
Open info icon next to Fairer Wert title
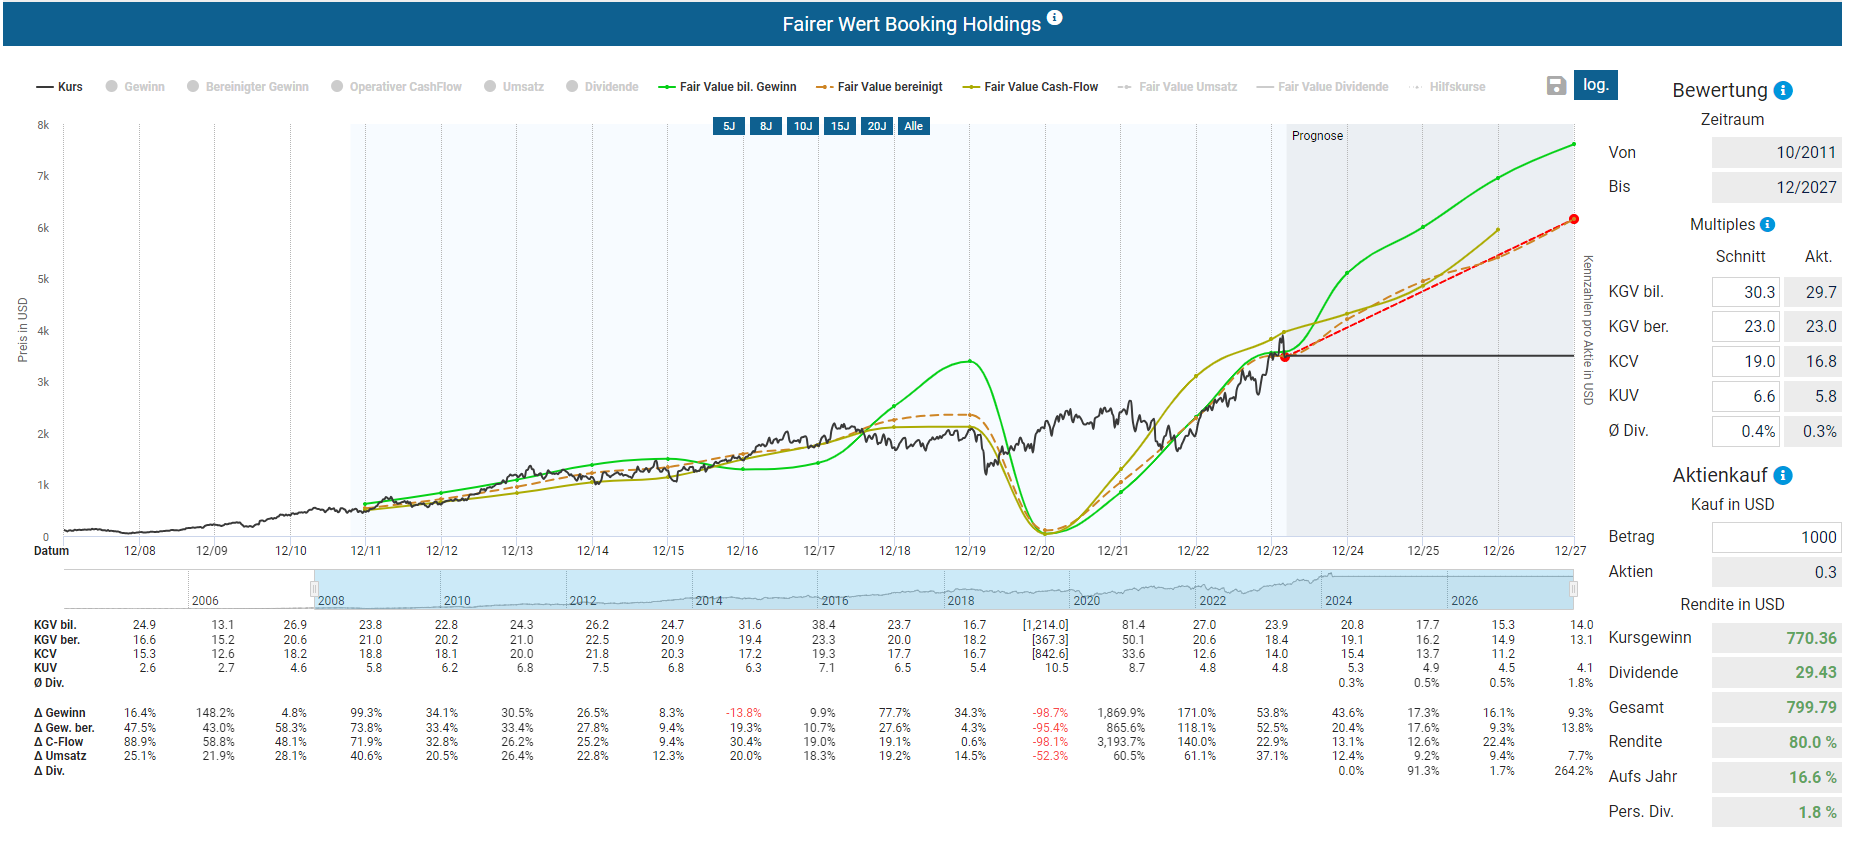[x=1055, y=18]
